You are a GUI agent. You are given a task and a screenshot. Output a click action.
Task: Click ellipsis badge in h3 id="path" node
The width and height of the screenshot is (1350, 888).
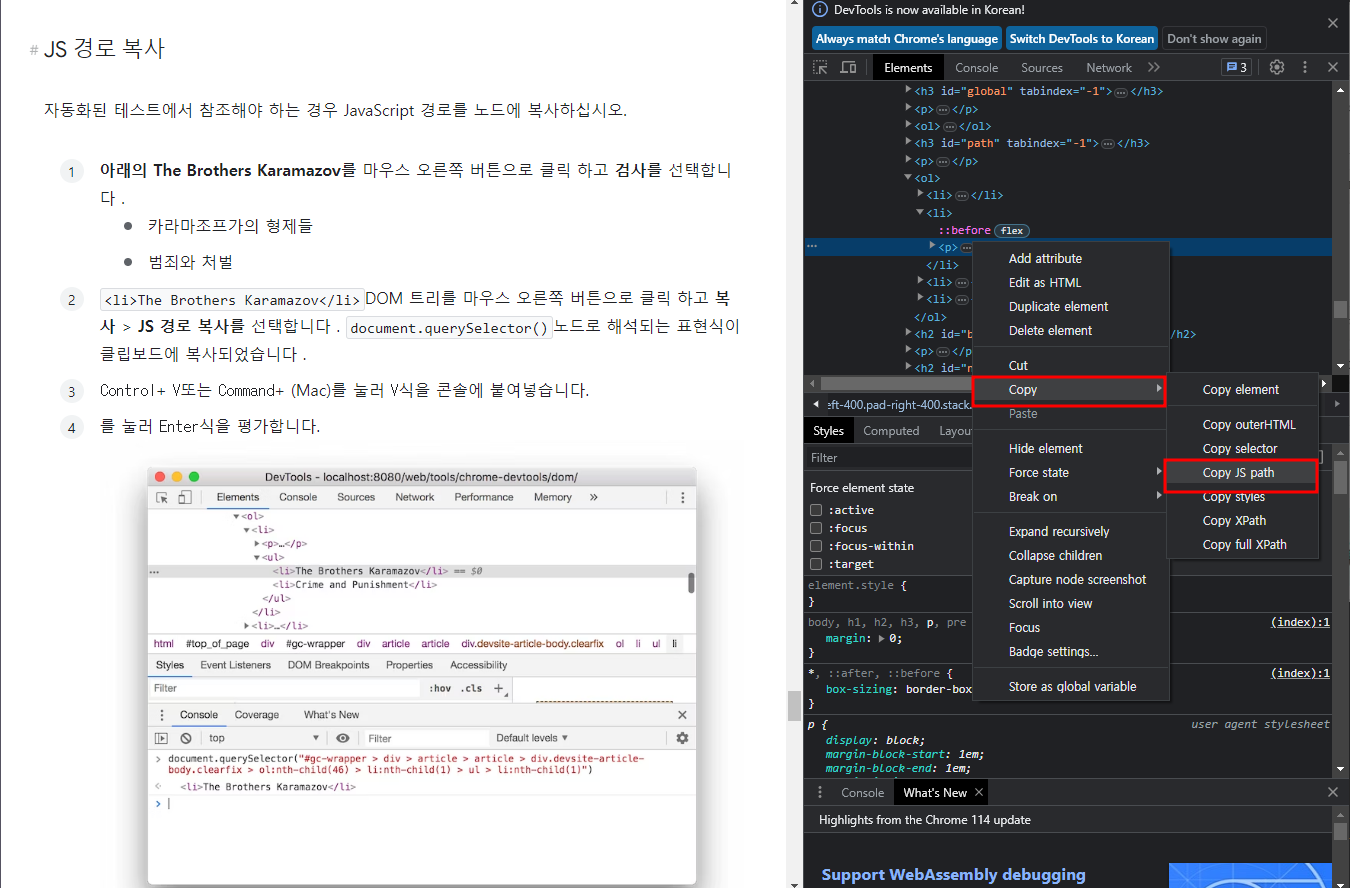pyautogui.click(x=1108, y=143)
